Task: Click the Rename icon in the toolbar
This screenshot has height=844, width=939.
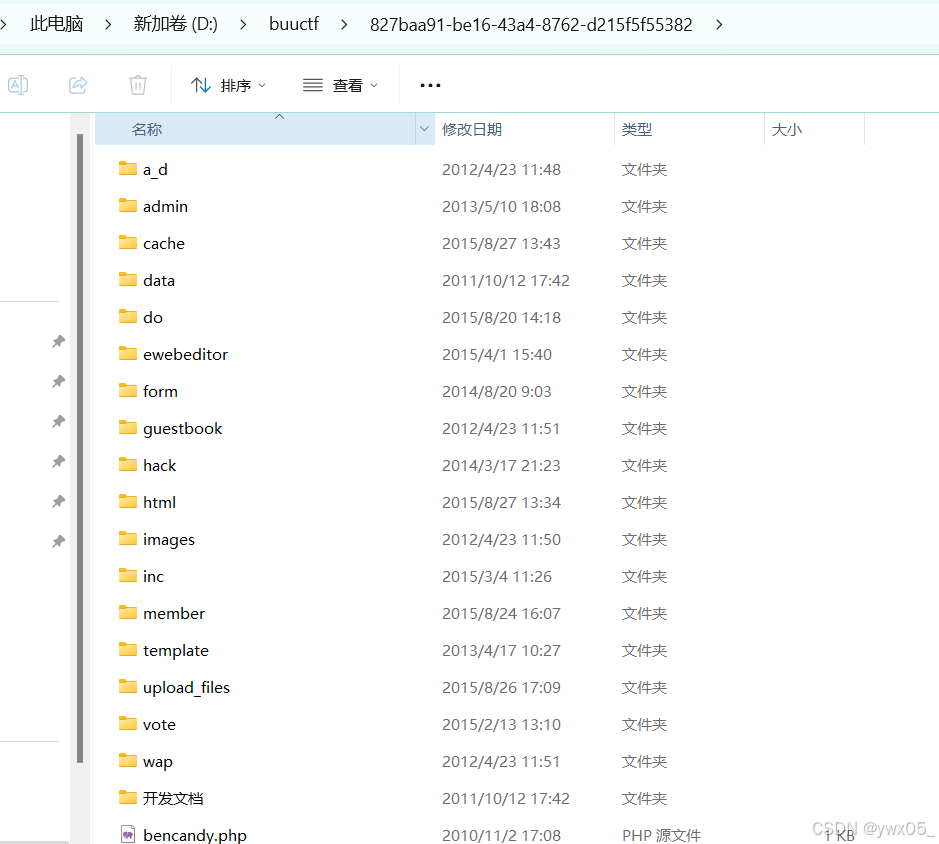Action: point(17,85)
